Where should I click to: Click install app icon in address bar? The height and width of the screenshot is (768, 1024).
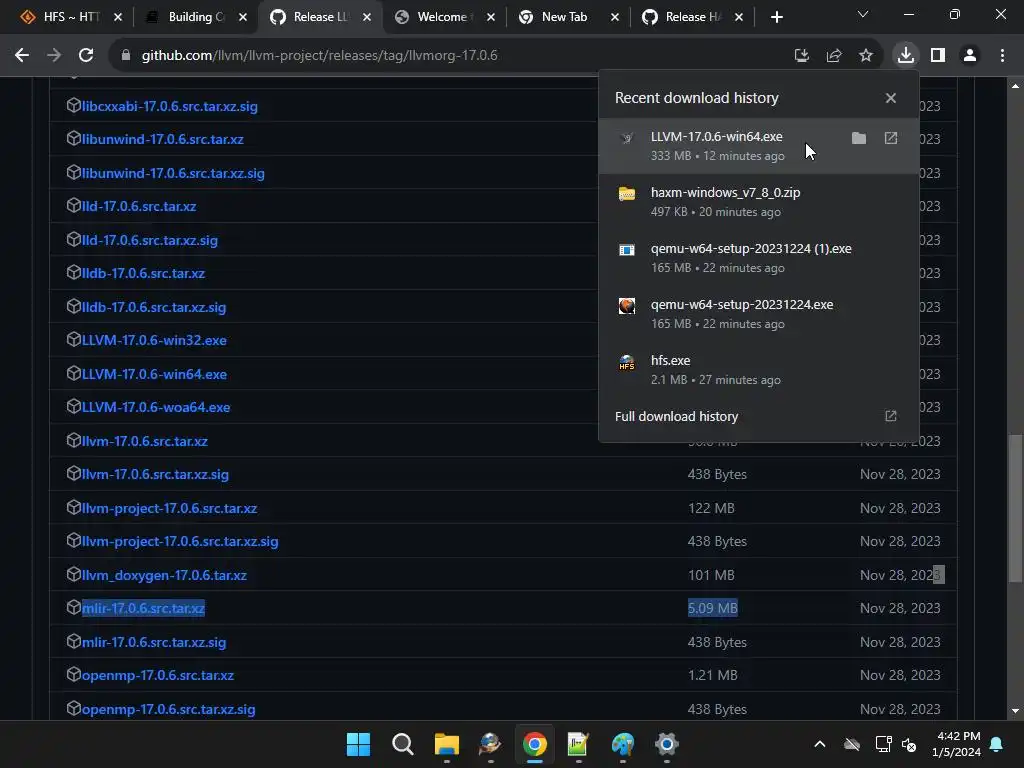[801, 56]
